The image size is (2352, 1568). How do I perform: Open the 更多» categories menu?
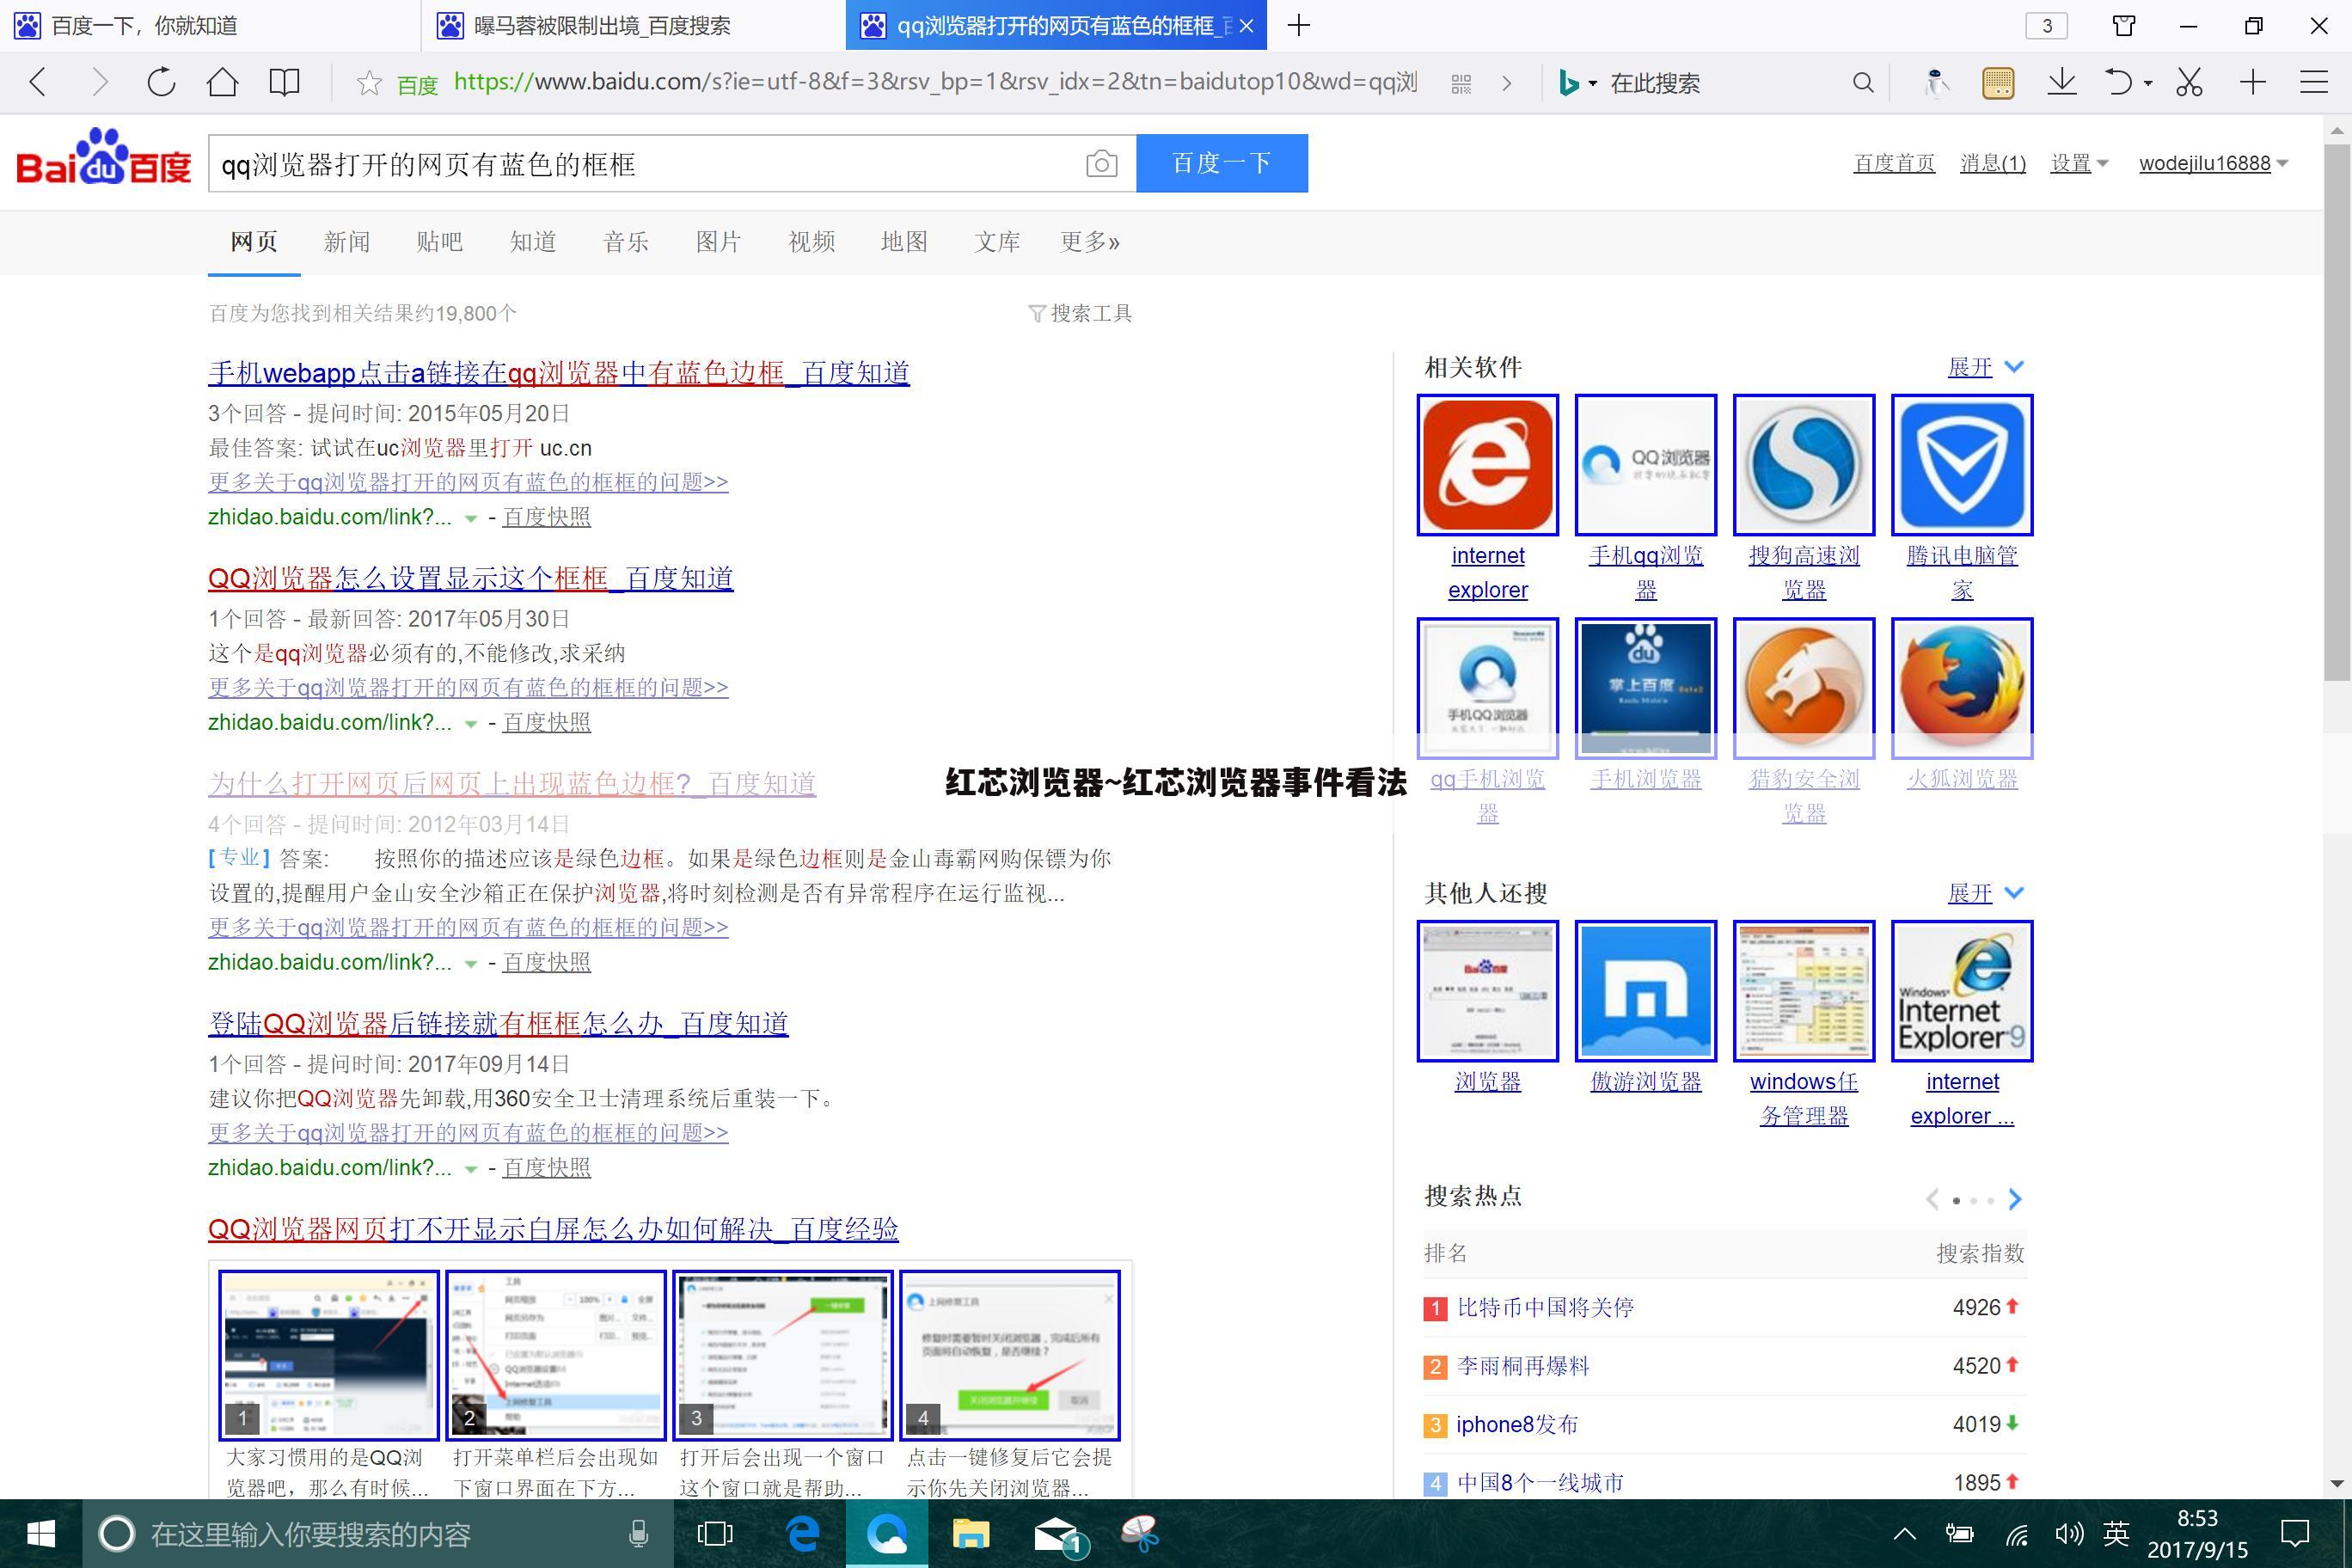(1090, 242)
